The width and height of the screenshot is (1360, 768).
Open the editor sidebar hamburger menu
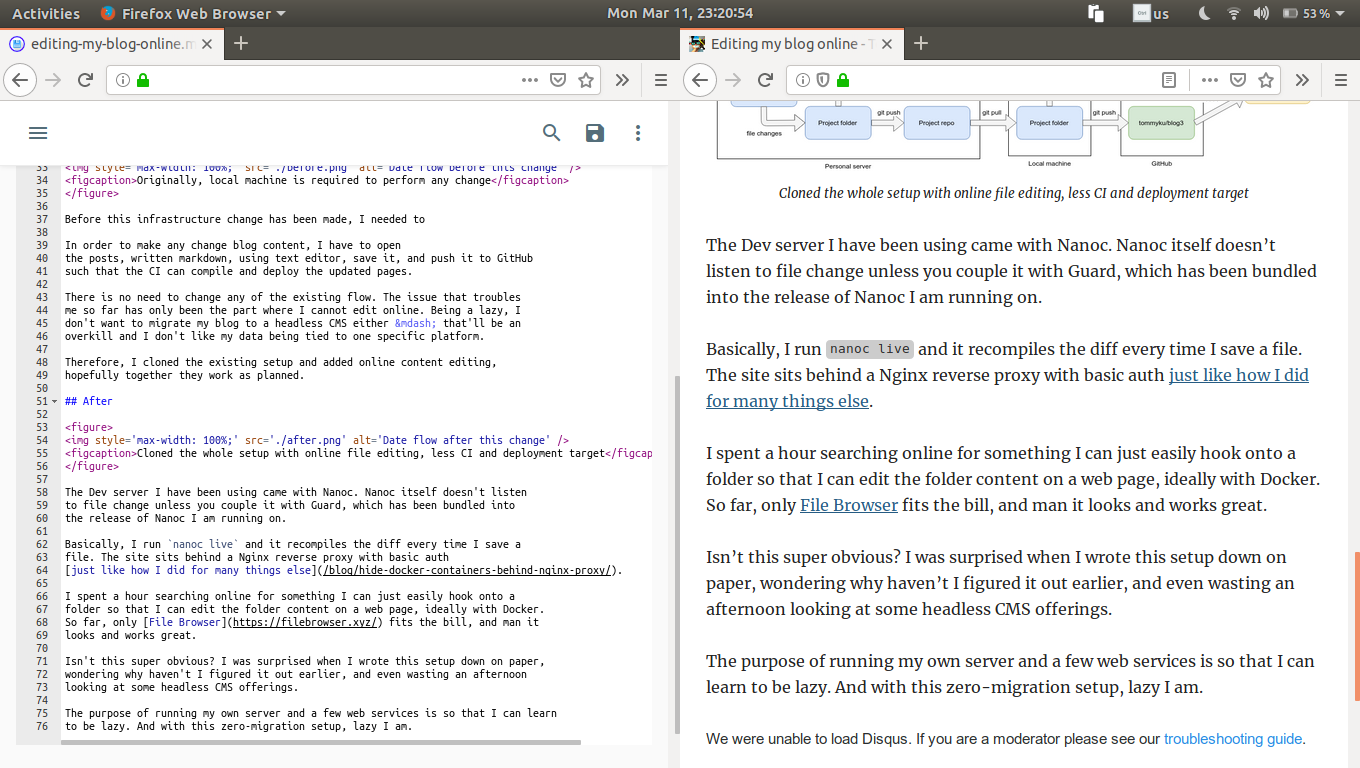38,132
